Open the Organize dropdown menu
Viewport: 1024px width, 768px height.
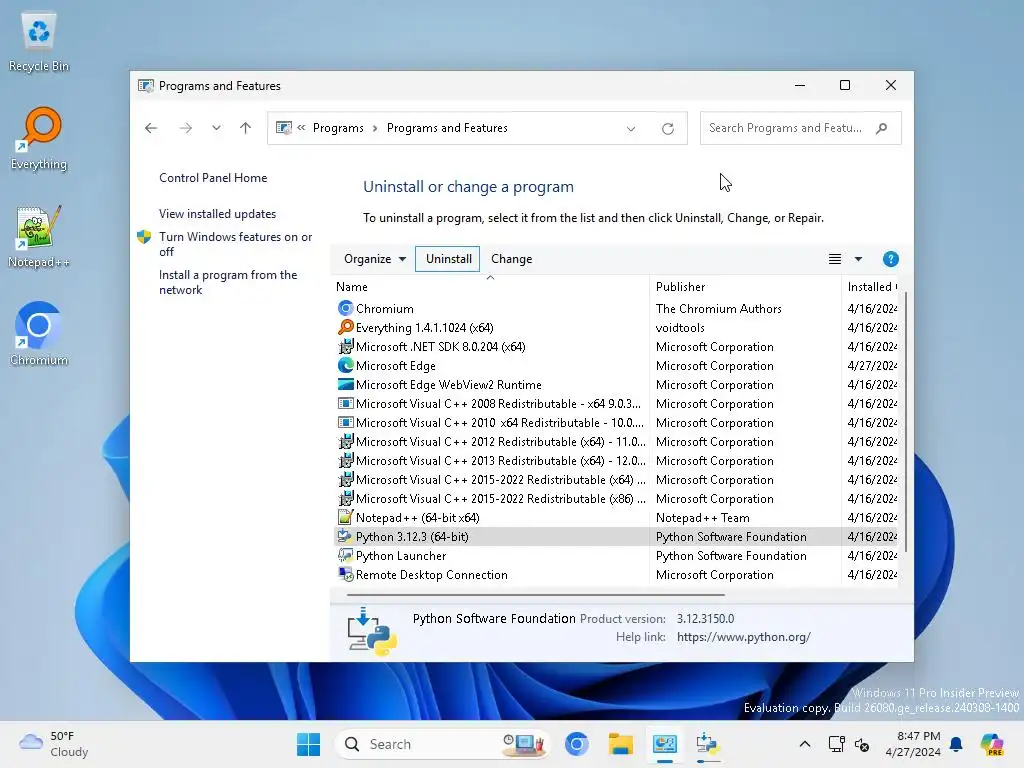point(375,259)
